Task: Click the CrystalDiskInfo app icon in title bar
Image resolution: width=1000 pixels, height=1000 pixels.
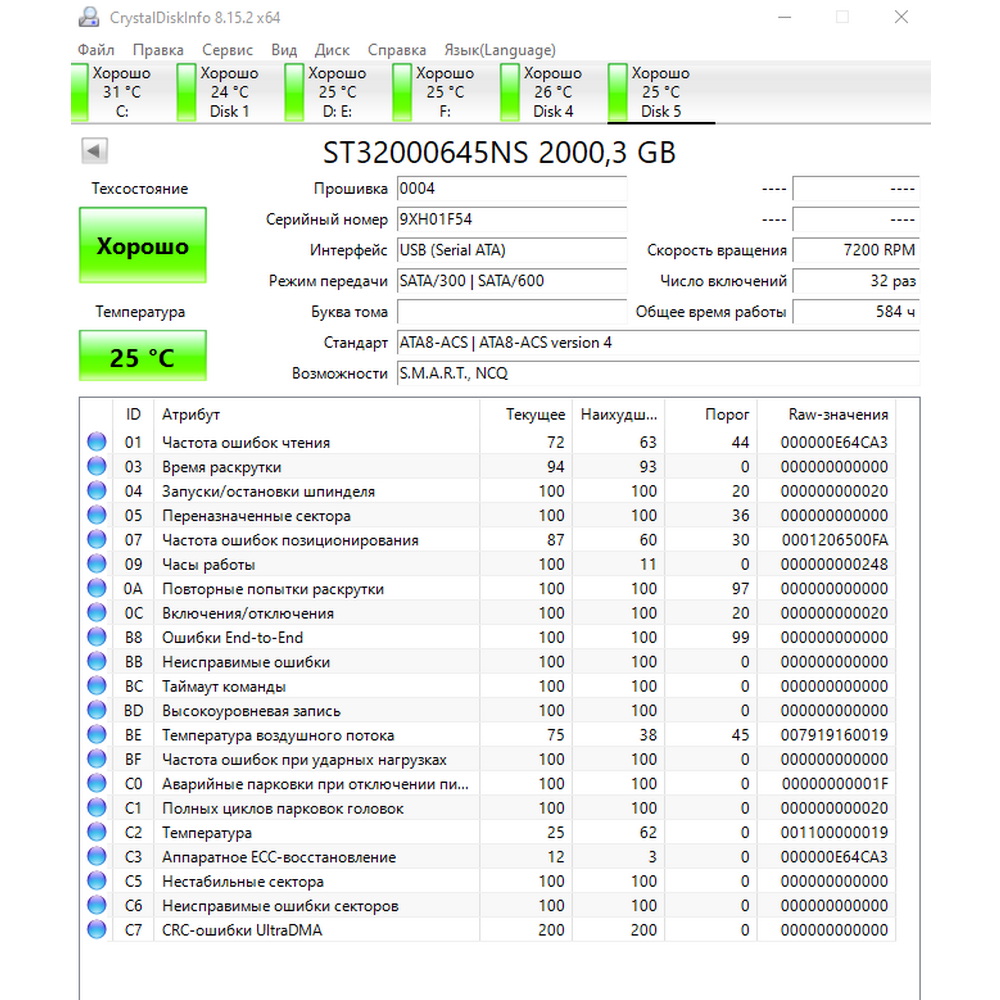Action: click(x=89, y=17)
